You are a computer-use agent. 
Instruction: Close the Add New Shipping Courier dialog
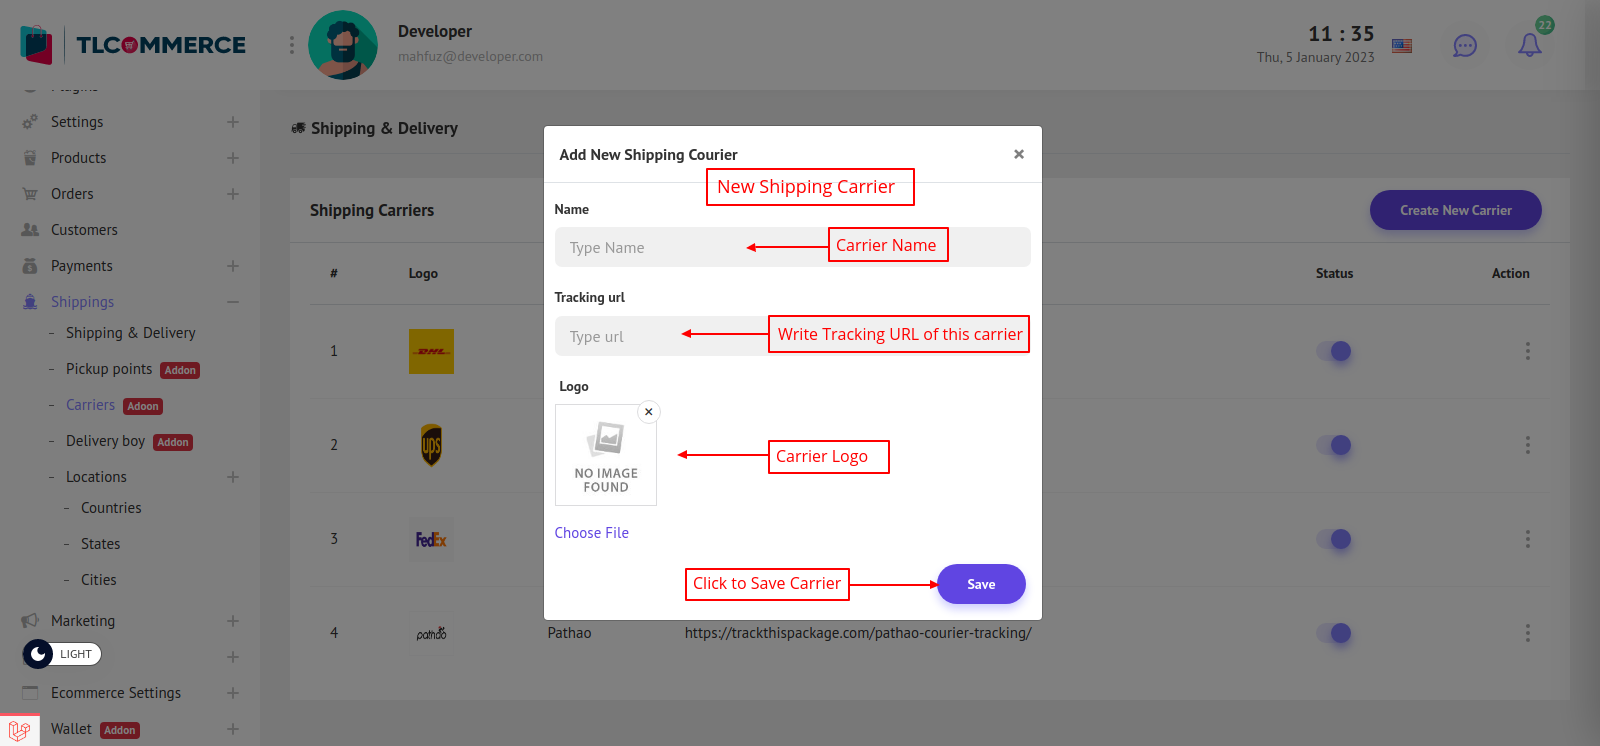[1018, 154]
